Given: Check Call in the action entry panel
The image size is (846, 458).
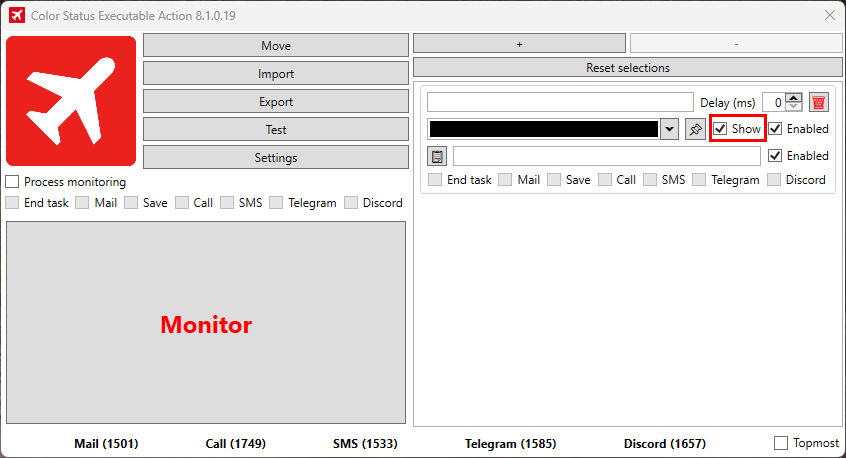Looking at the screenshot, I should point(605,180).
